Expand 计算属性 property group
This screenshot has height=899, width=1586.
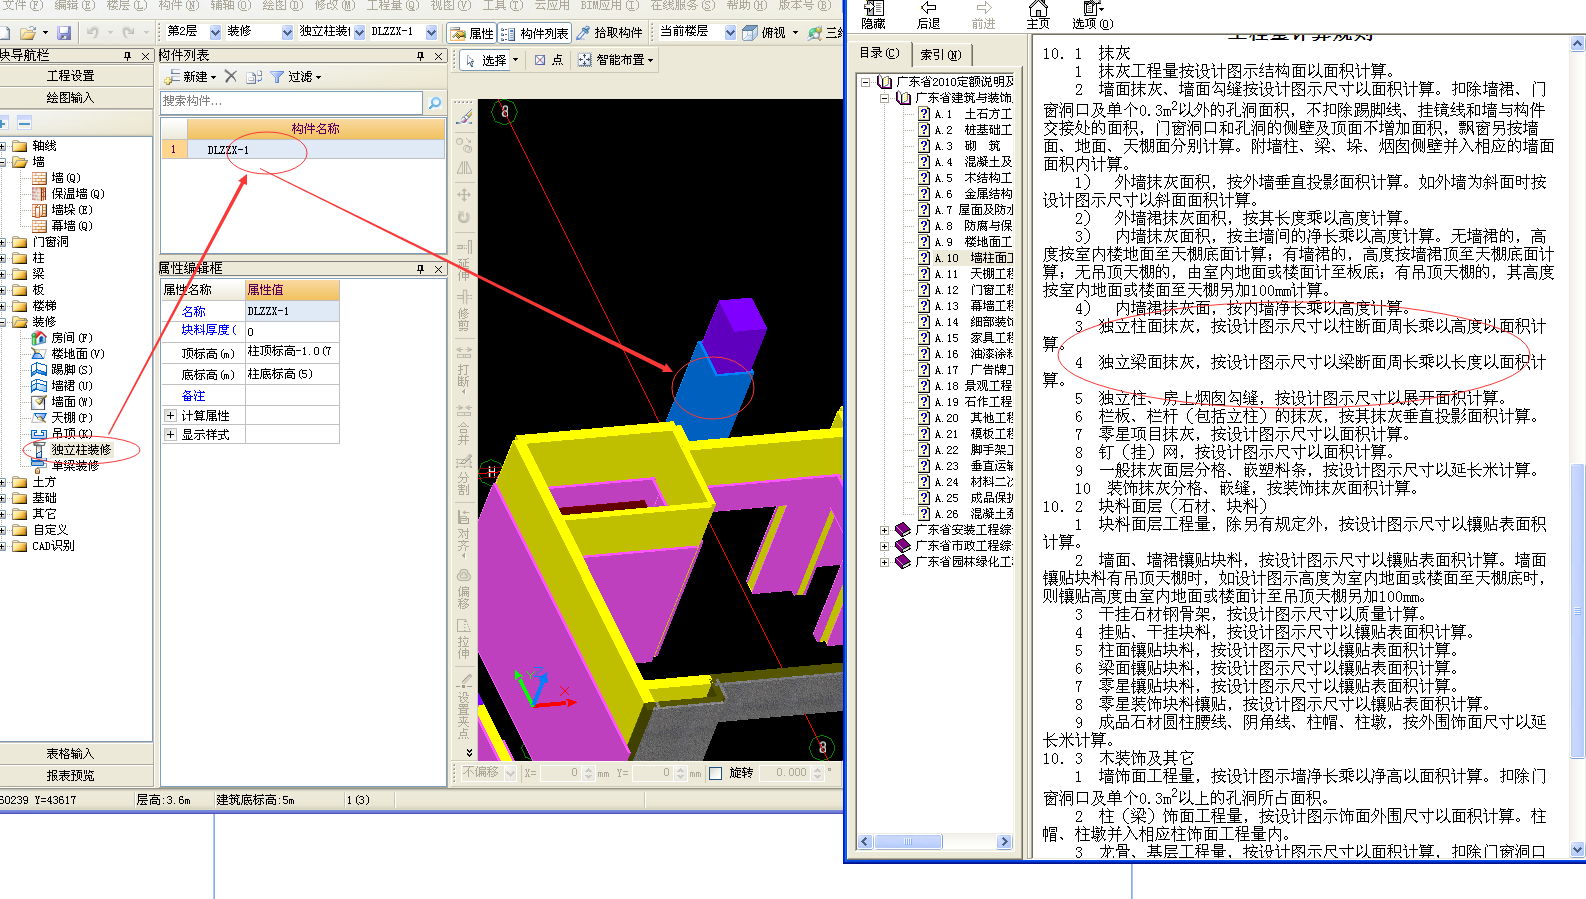(x=170, y=415)
